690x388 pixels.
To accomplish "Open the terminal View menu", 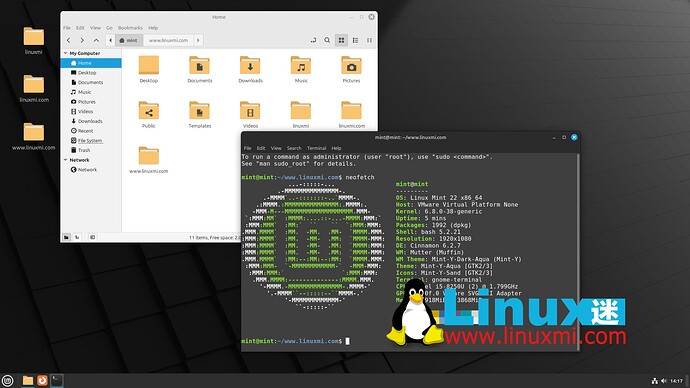I will 276,148.
